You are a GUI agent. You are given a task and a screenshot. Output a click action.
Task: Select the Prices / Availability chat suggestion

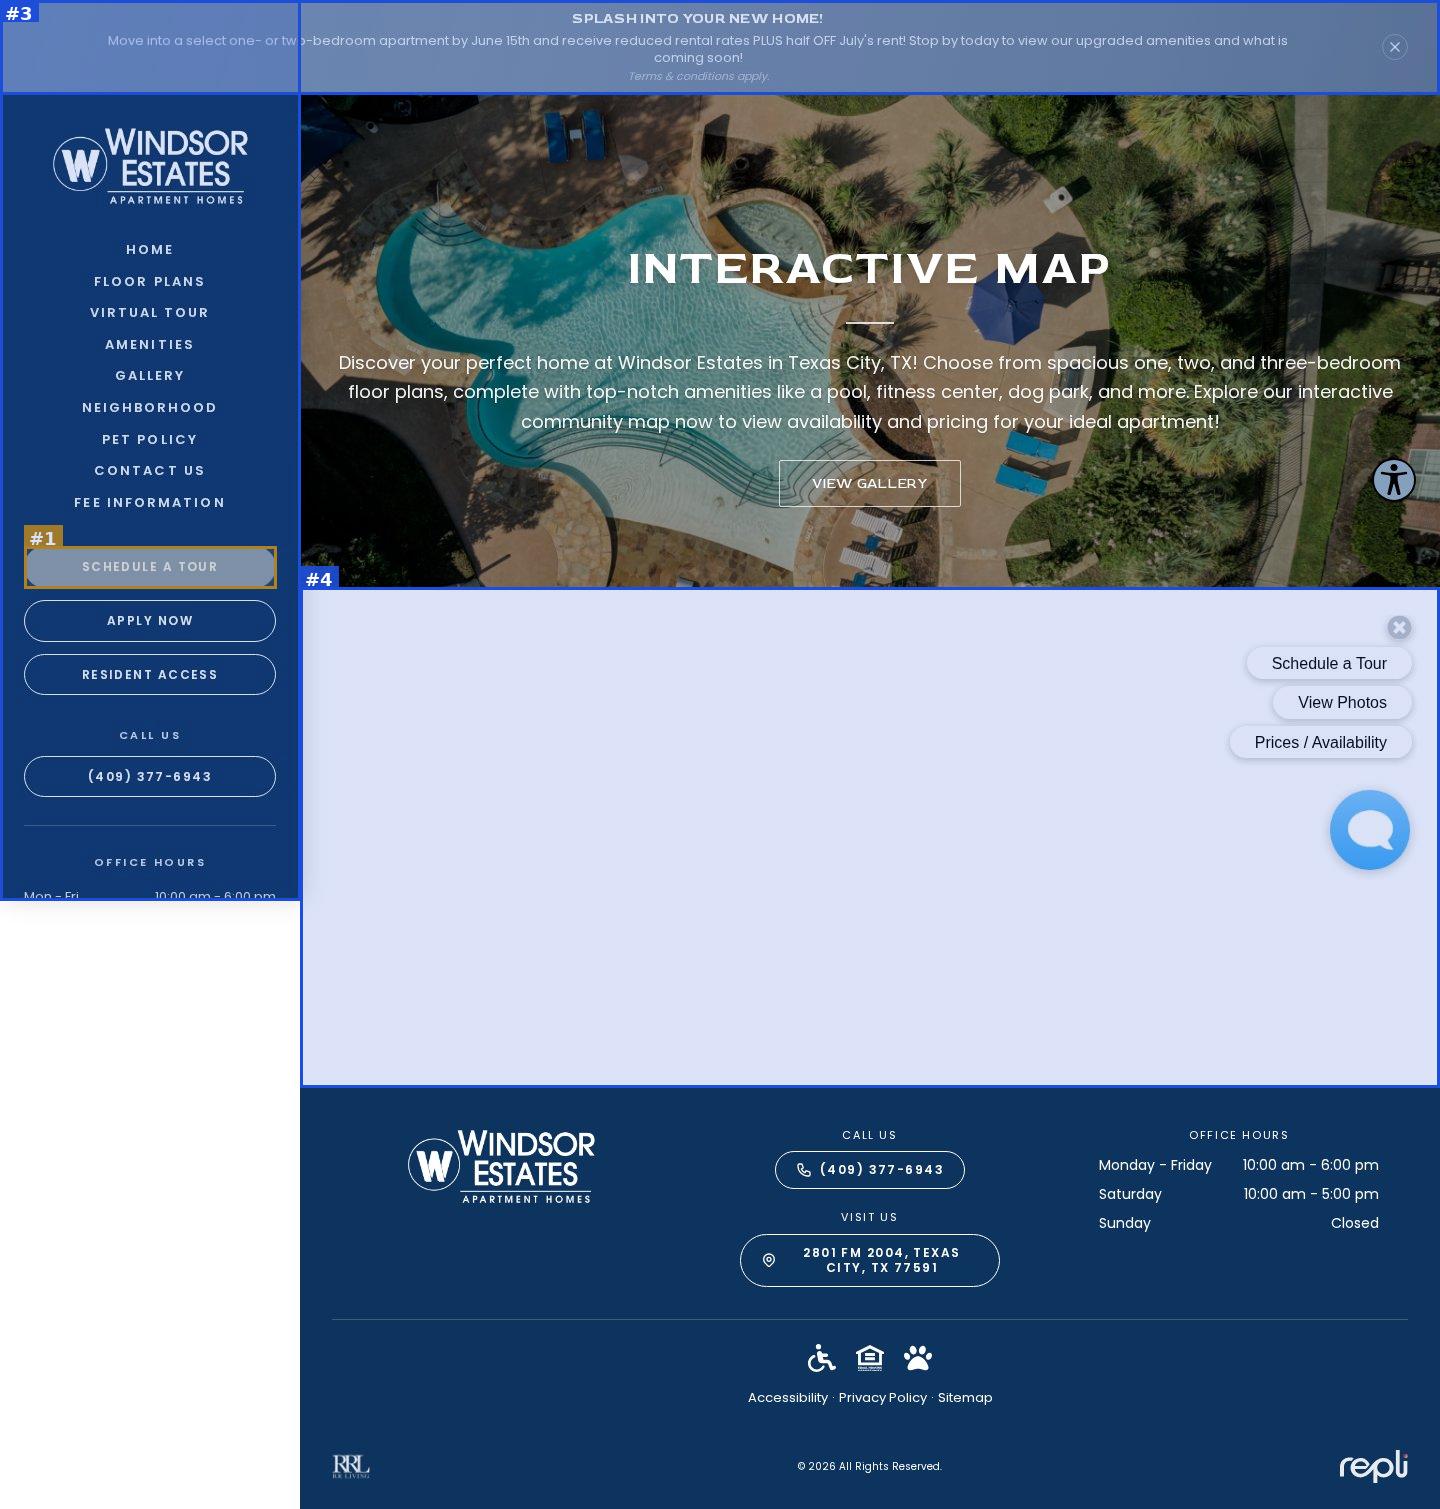coord(1321,742)
